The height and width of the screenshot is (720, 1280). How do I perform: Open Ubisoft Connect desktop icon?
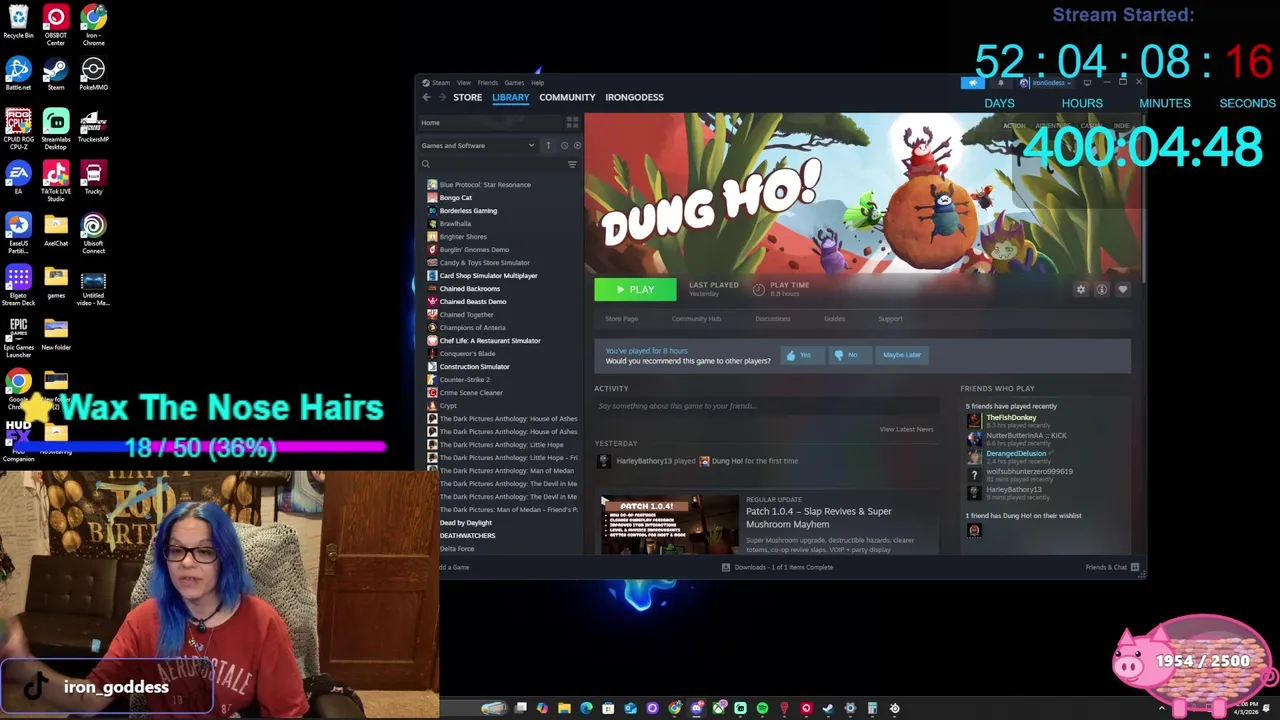pyautogui.click(x=93, y=233)
